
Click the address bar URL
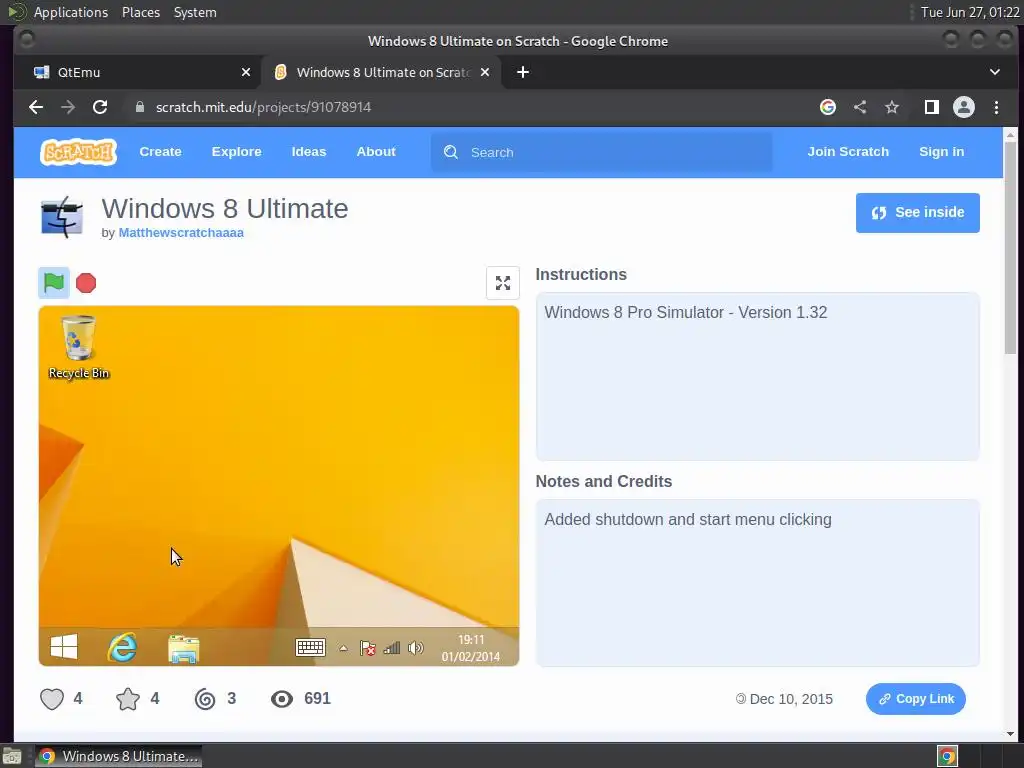pyautogui.click(x=263, y=107)
